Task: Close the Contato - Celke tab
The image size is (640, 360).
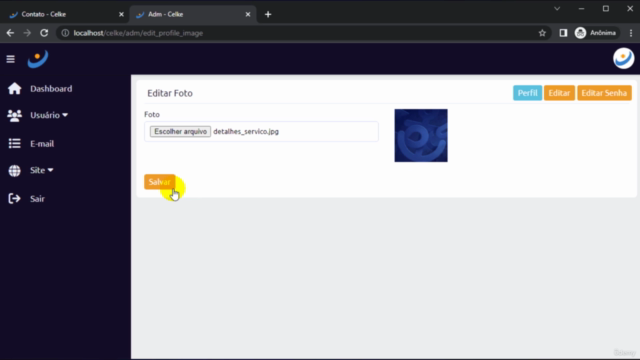Action: coord(121,14)
